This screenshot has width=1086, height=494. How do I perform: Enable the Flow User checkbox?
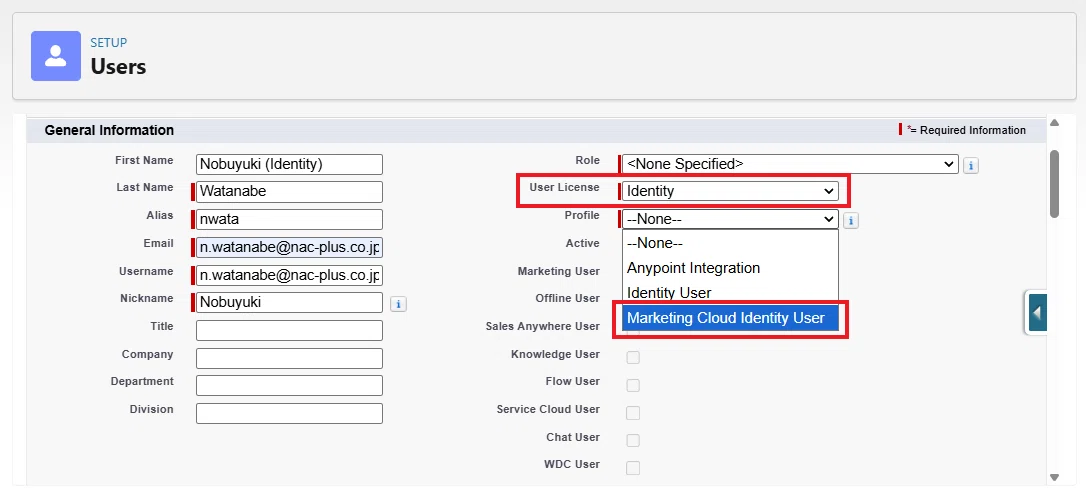[x=632, y=385]
